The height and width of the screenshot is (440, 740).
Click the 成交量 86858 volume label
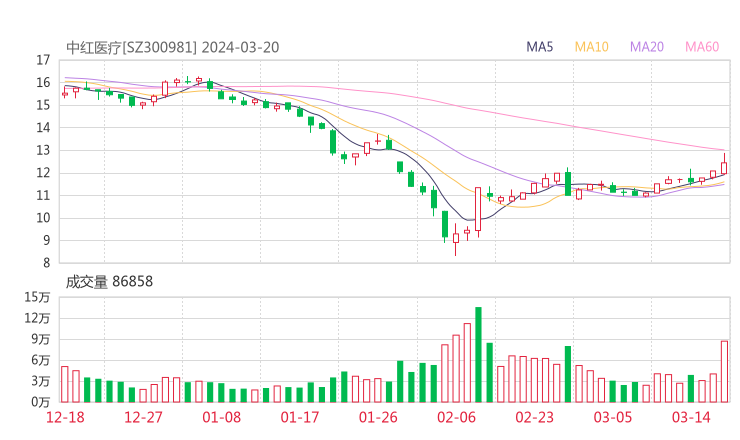point(109,281)
